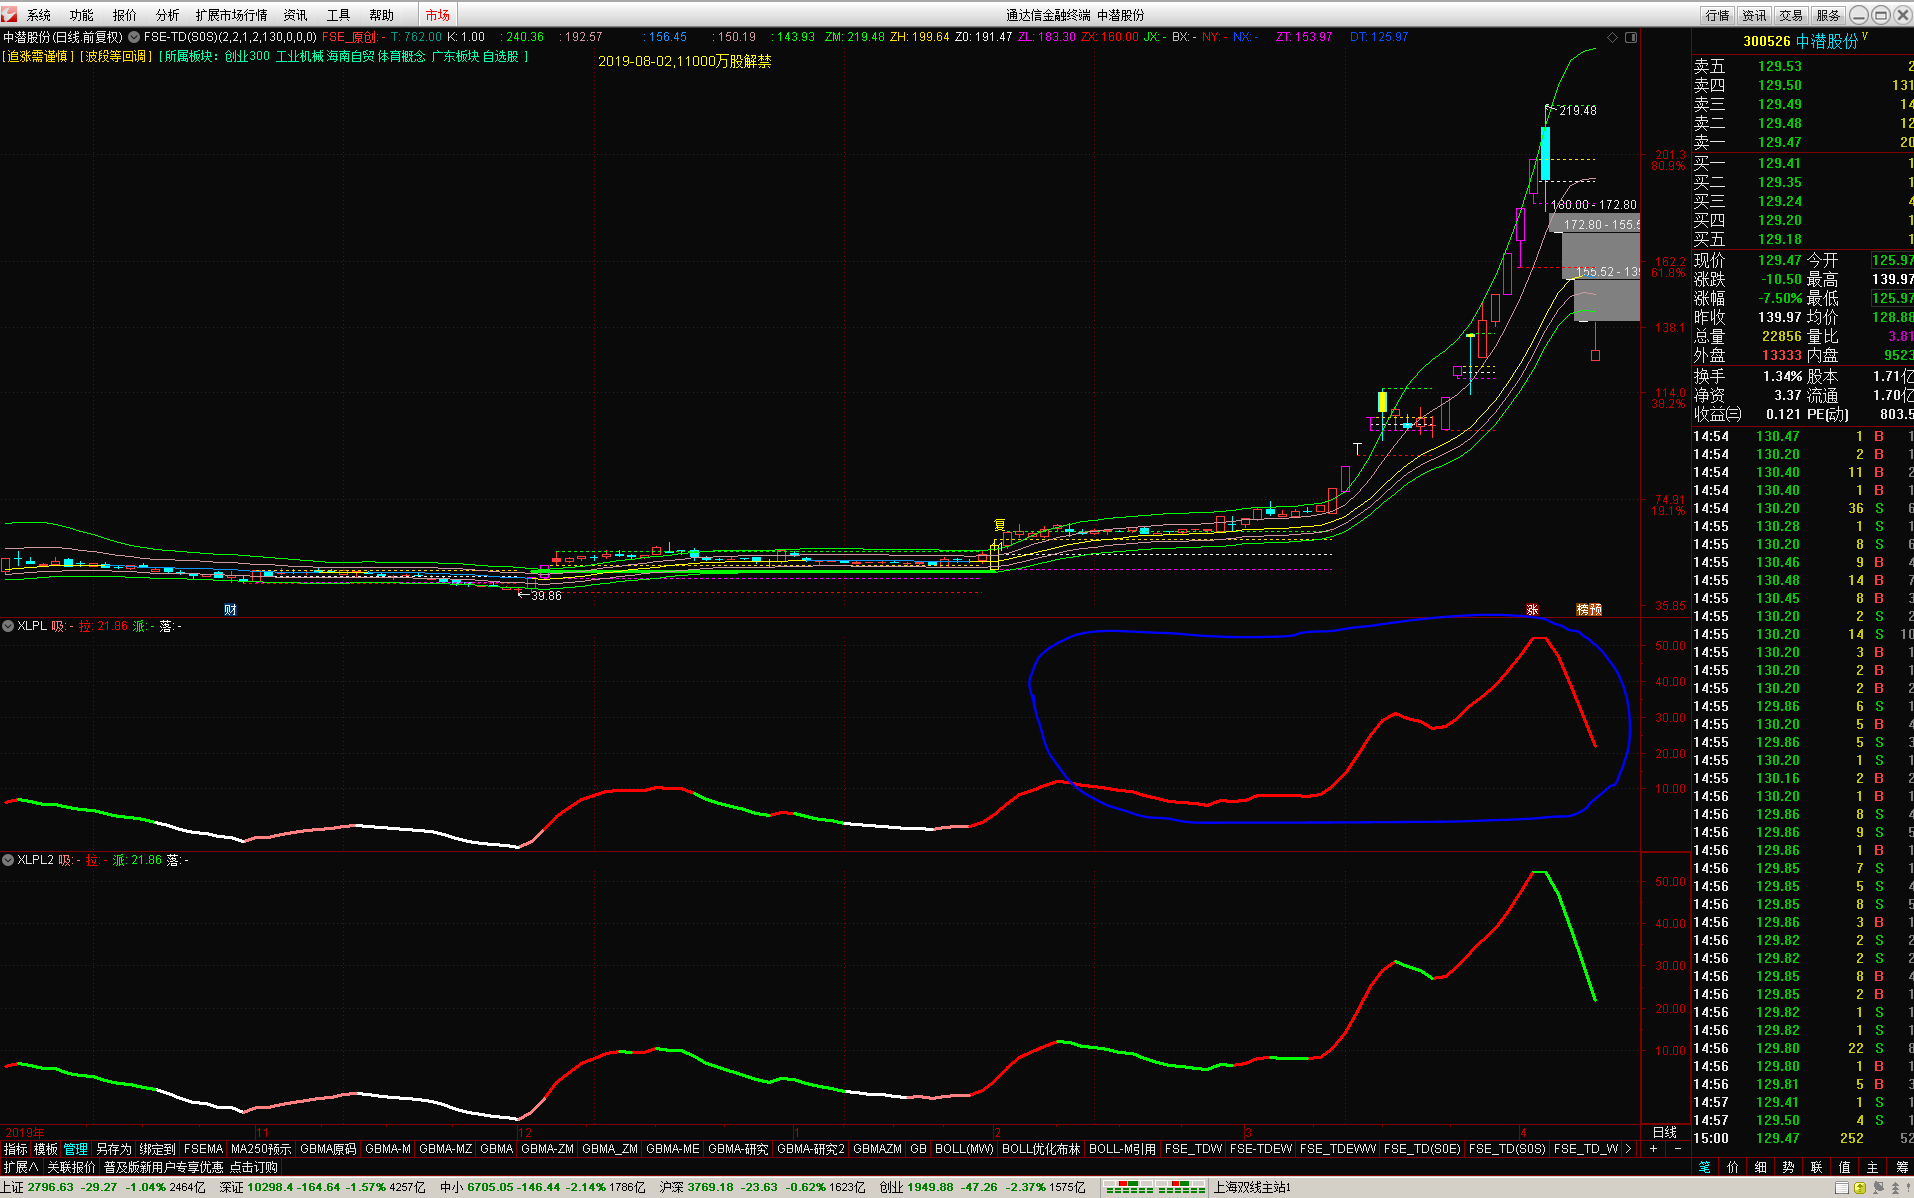Image resolution: width=1914 pixels, height=1198 pixels.
Task: Click the diamond marker icon above the chart
Action: pyautogui.click(x=1612, y=37)
